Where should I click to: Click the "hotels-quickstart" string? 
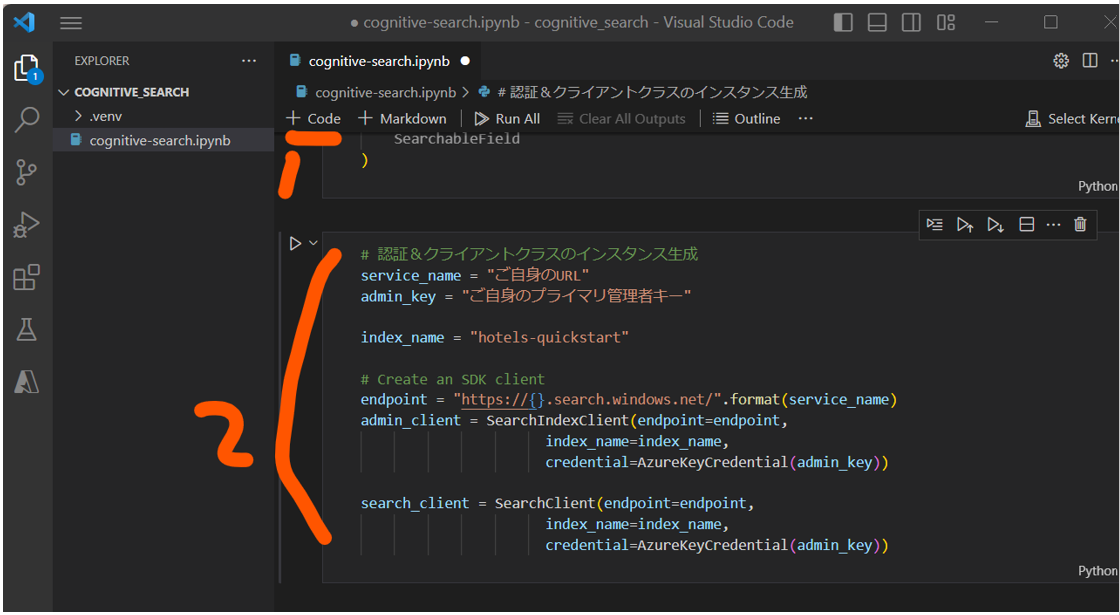tap(549, 337)
